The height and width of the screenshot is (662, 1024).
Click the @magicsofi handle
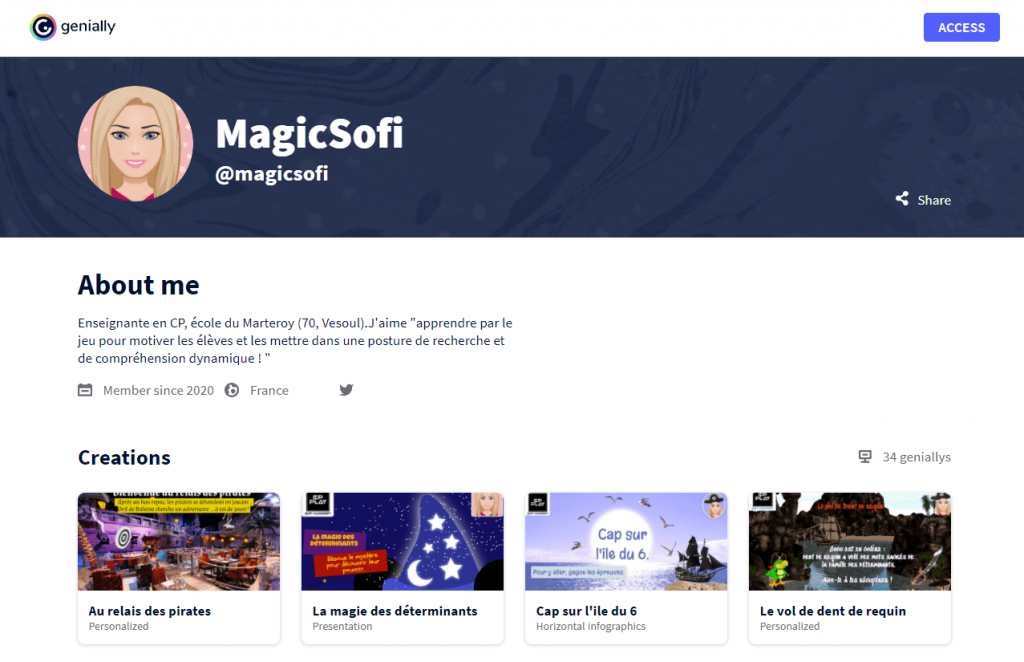click(x=272, y=174)
